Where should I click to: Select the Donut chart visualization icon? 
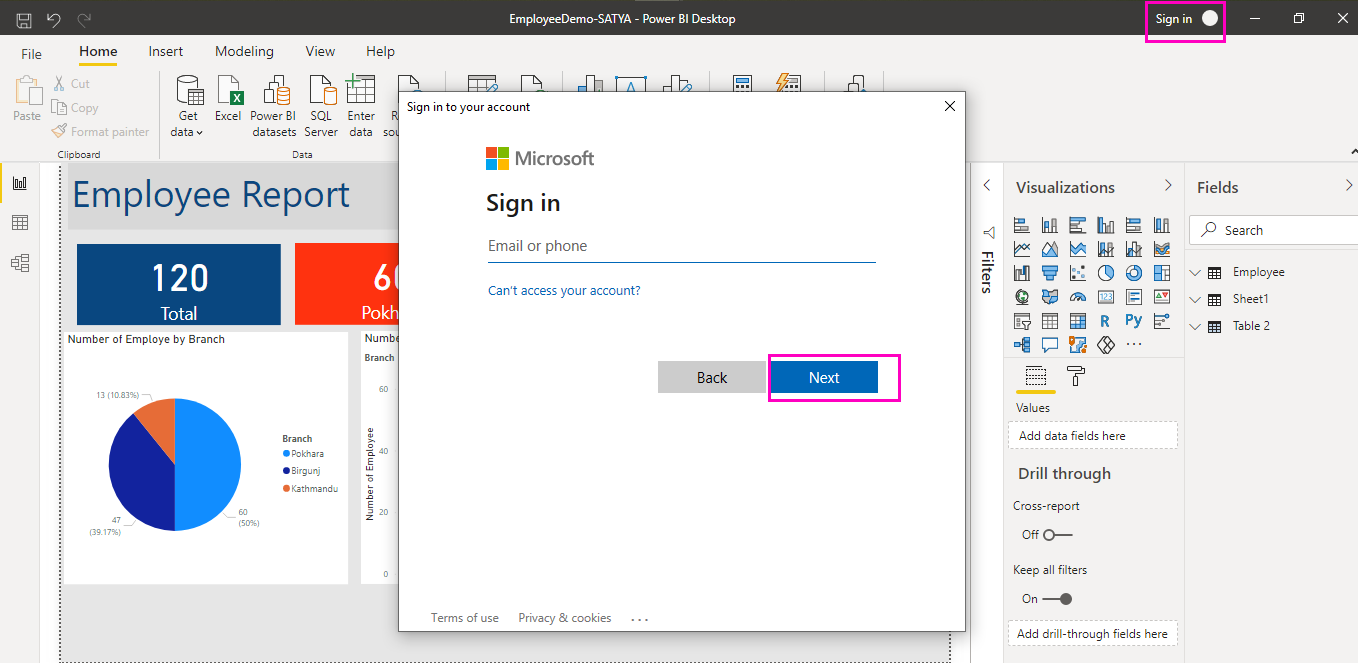1132,272
